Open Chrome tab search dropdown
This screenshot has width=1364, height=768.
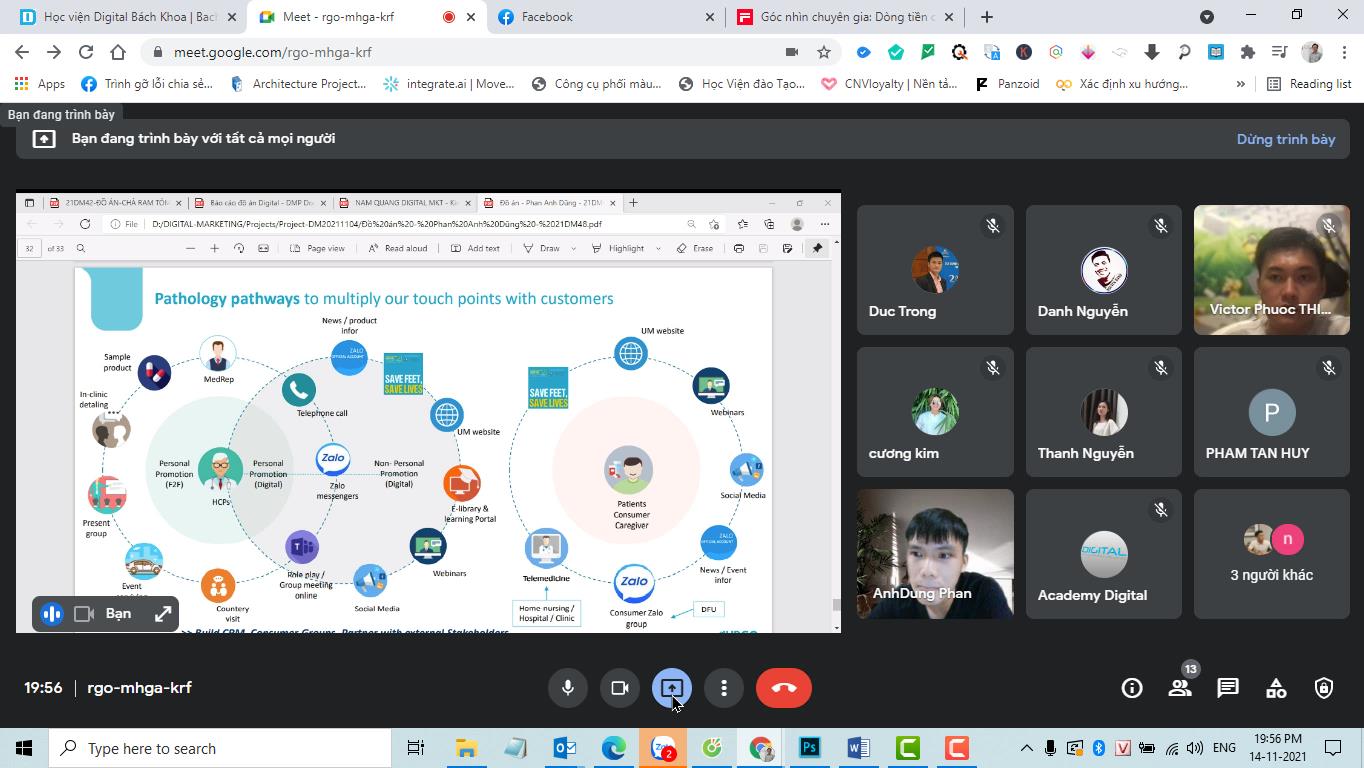(1207, 17)
